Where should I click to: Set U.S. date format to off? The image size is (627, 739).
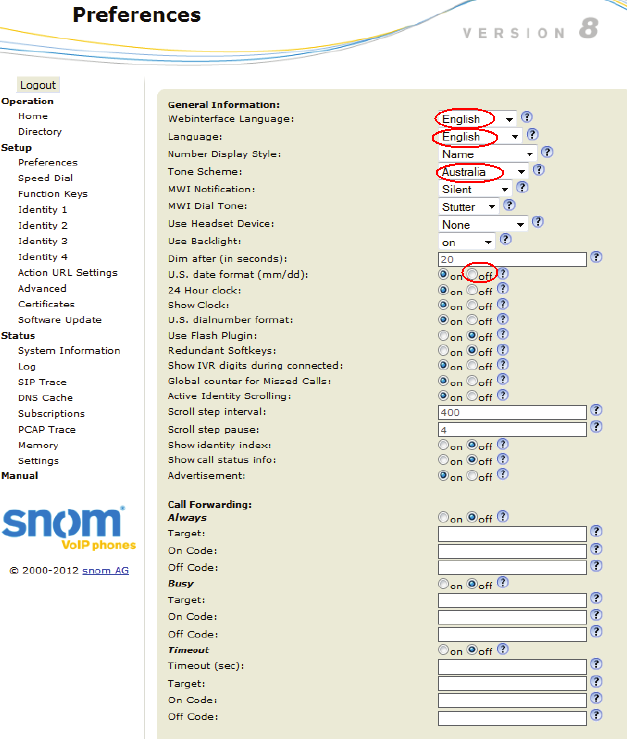click(x=473, y=274)
